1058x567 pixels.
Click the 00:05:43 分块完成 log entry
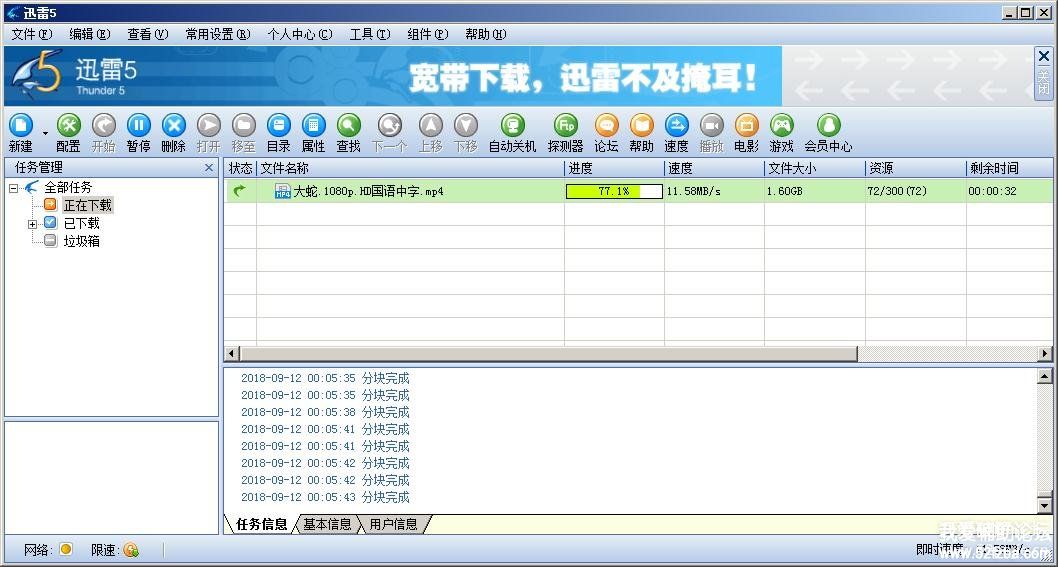[x=325, y=497]
